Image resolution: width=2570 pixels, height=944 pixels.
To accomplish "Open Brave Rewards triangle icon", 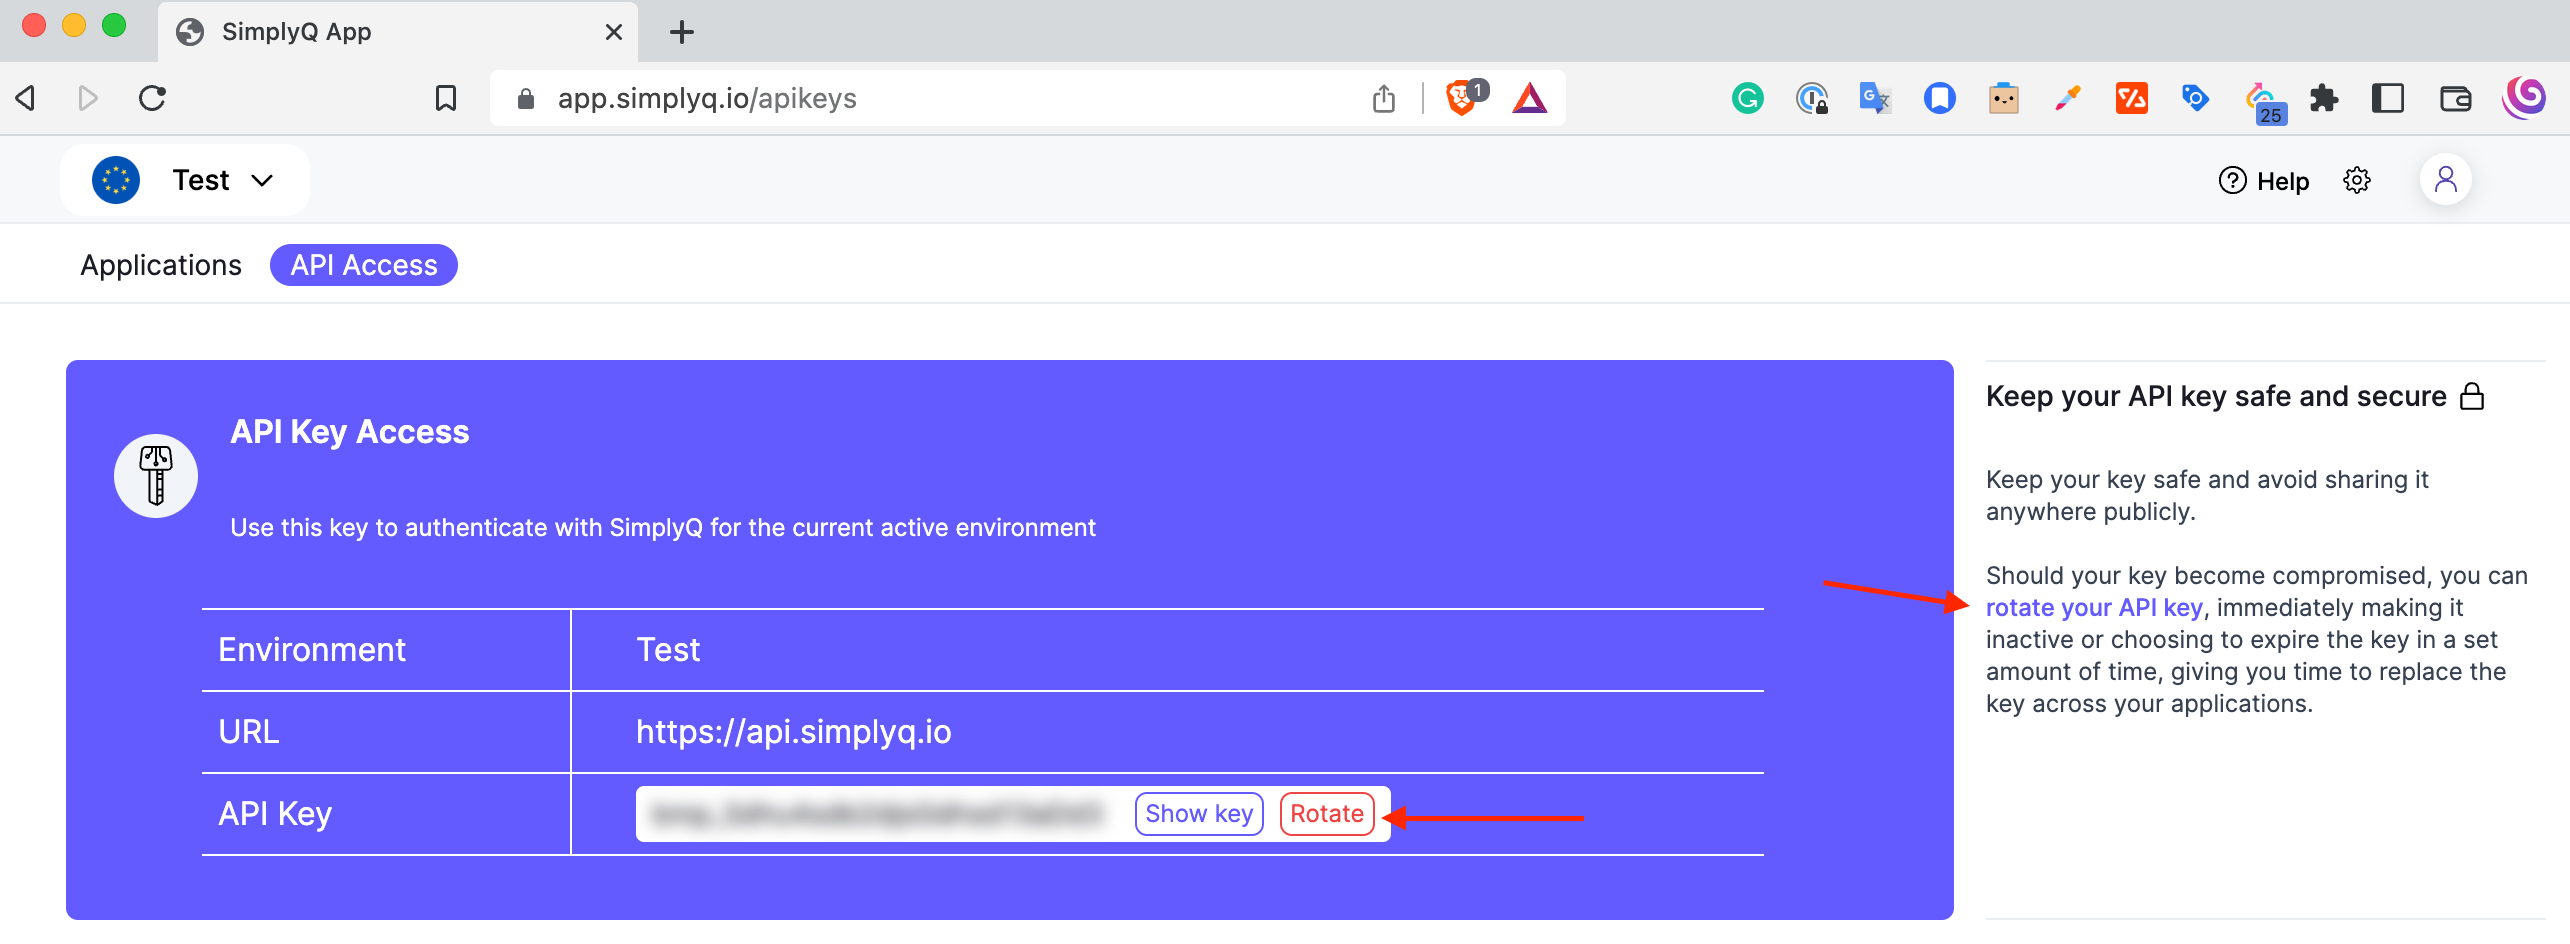I will tap(1530, 98).
